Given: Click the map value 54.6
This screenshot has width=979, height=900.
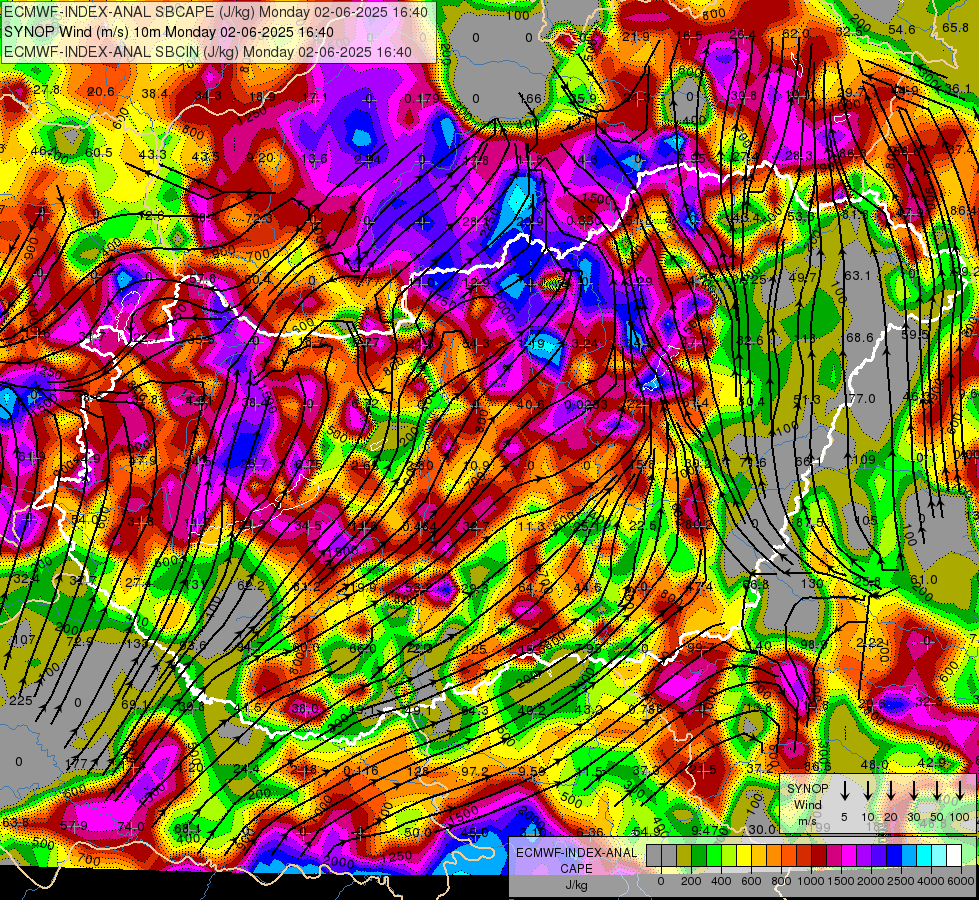Looking at the screenshot, I should tap(902, 29).
